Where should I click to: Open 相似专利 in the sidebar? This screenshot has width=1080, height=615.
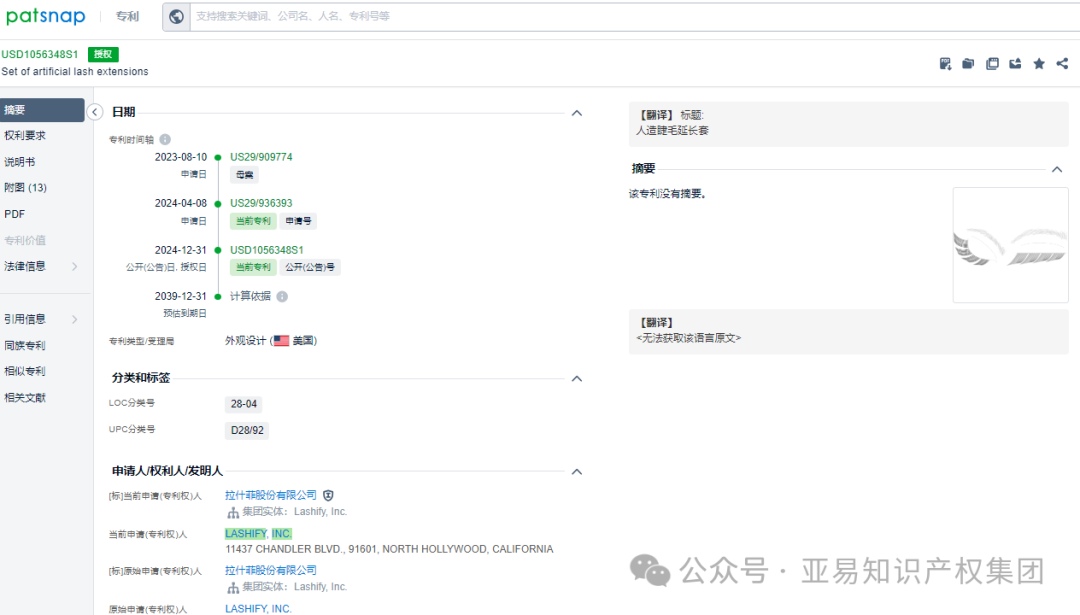tap(25, 371)
